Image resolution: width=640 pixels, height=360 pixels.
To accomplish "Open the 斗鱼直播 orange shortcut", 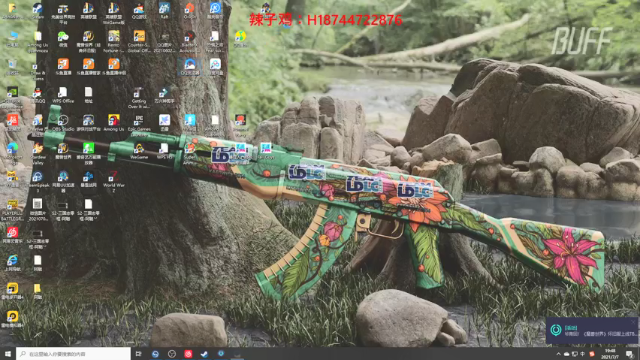I will (63, 67).
